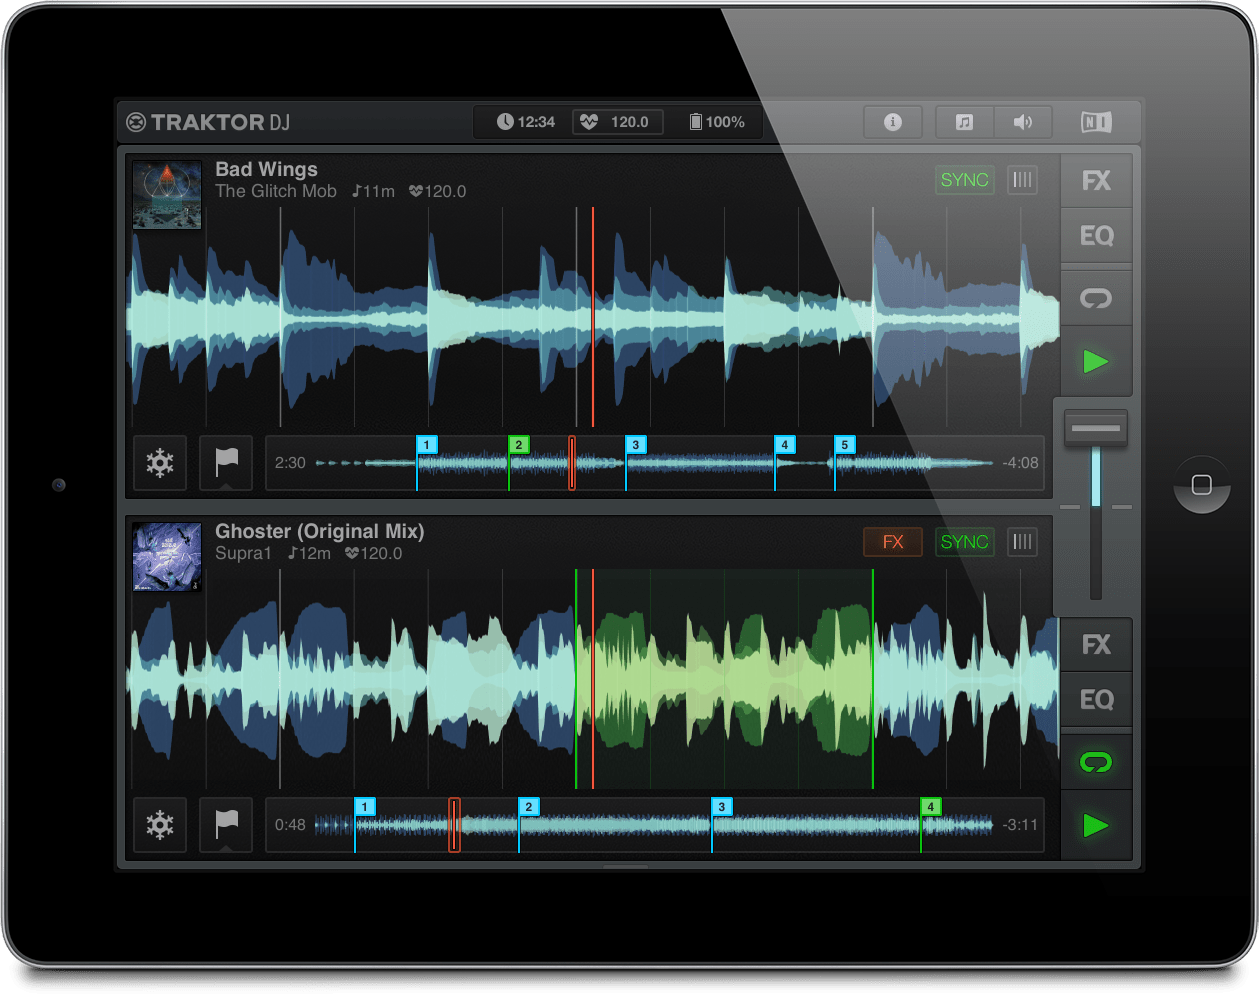The image size is (1259, 996).
Task: Click the Bad Wings large waveform
Action: 592,317
